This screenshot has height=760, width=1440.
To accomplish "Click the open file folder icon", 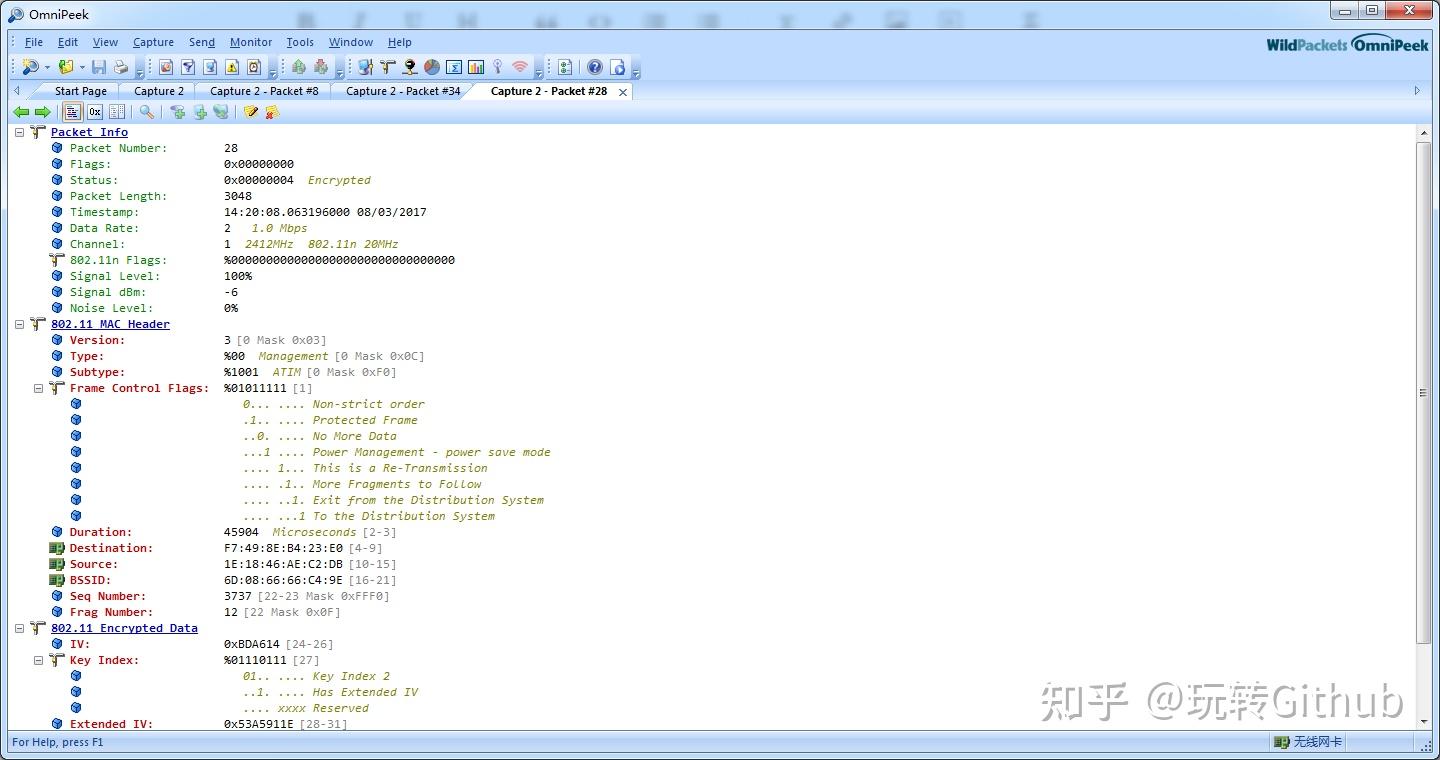I will (x=66, y=67).
